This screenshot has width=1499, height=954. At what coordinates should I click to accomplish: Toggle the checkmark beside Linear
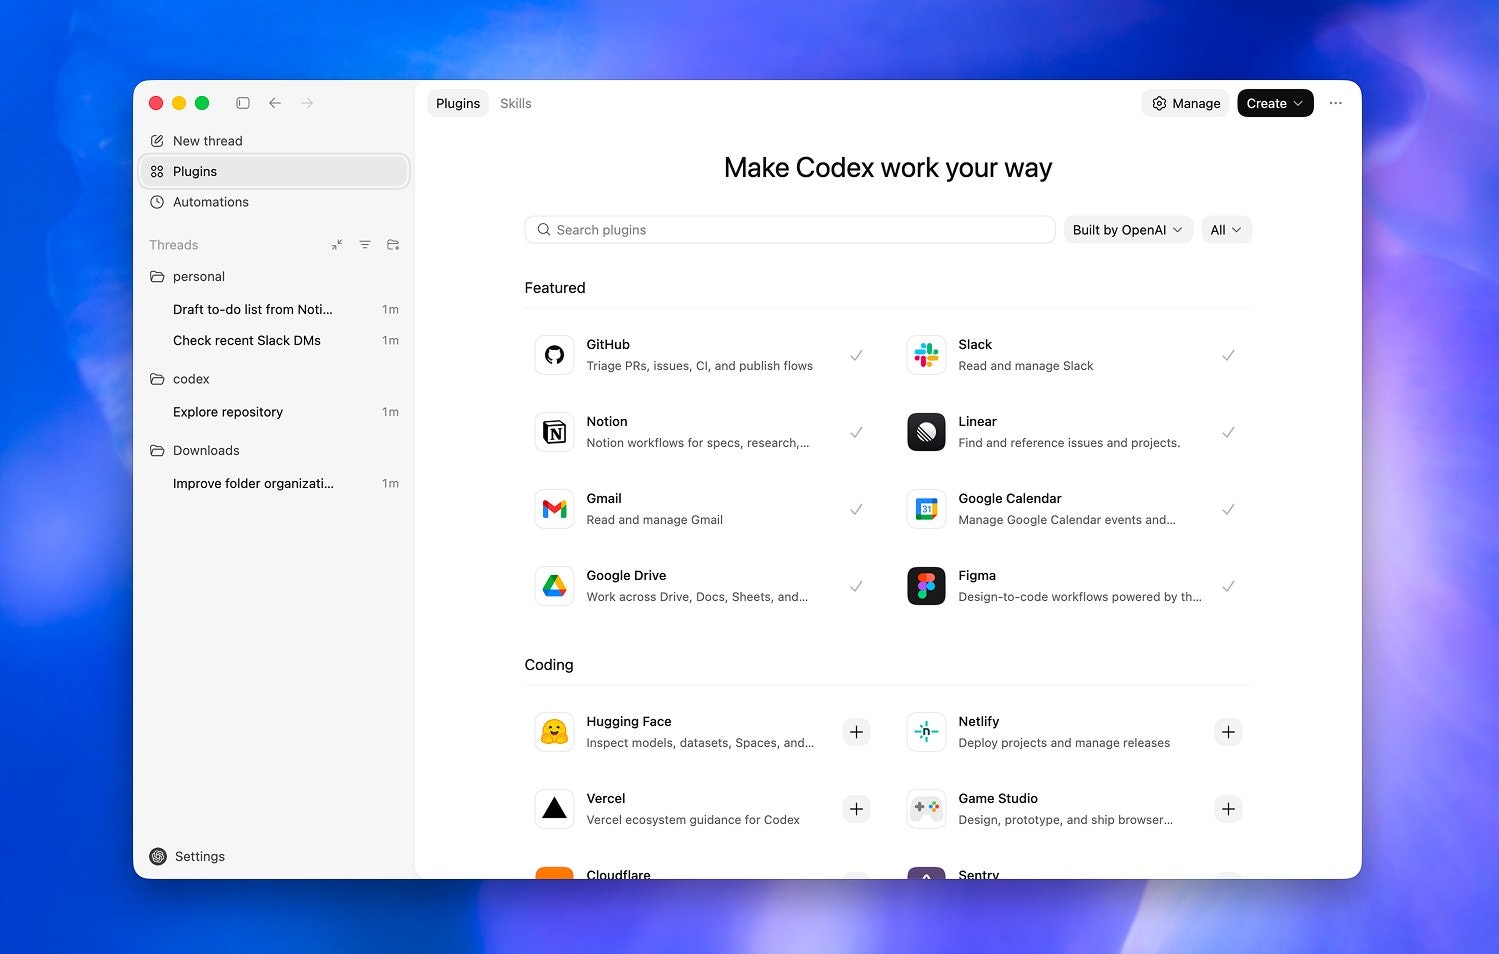coord(1228,432)
